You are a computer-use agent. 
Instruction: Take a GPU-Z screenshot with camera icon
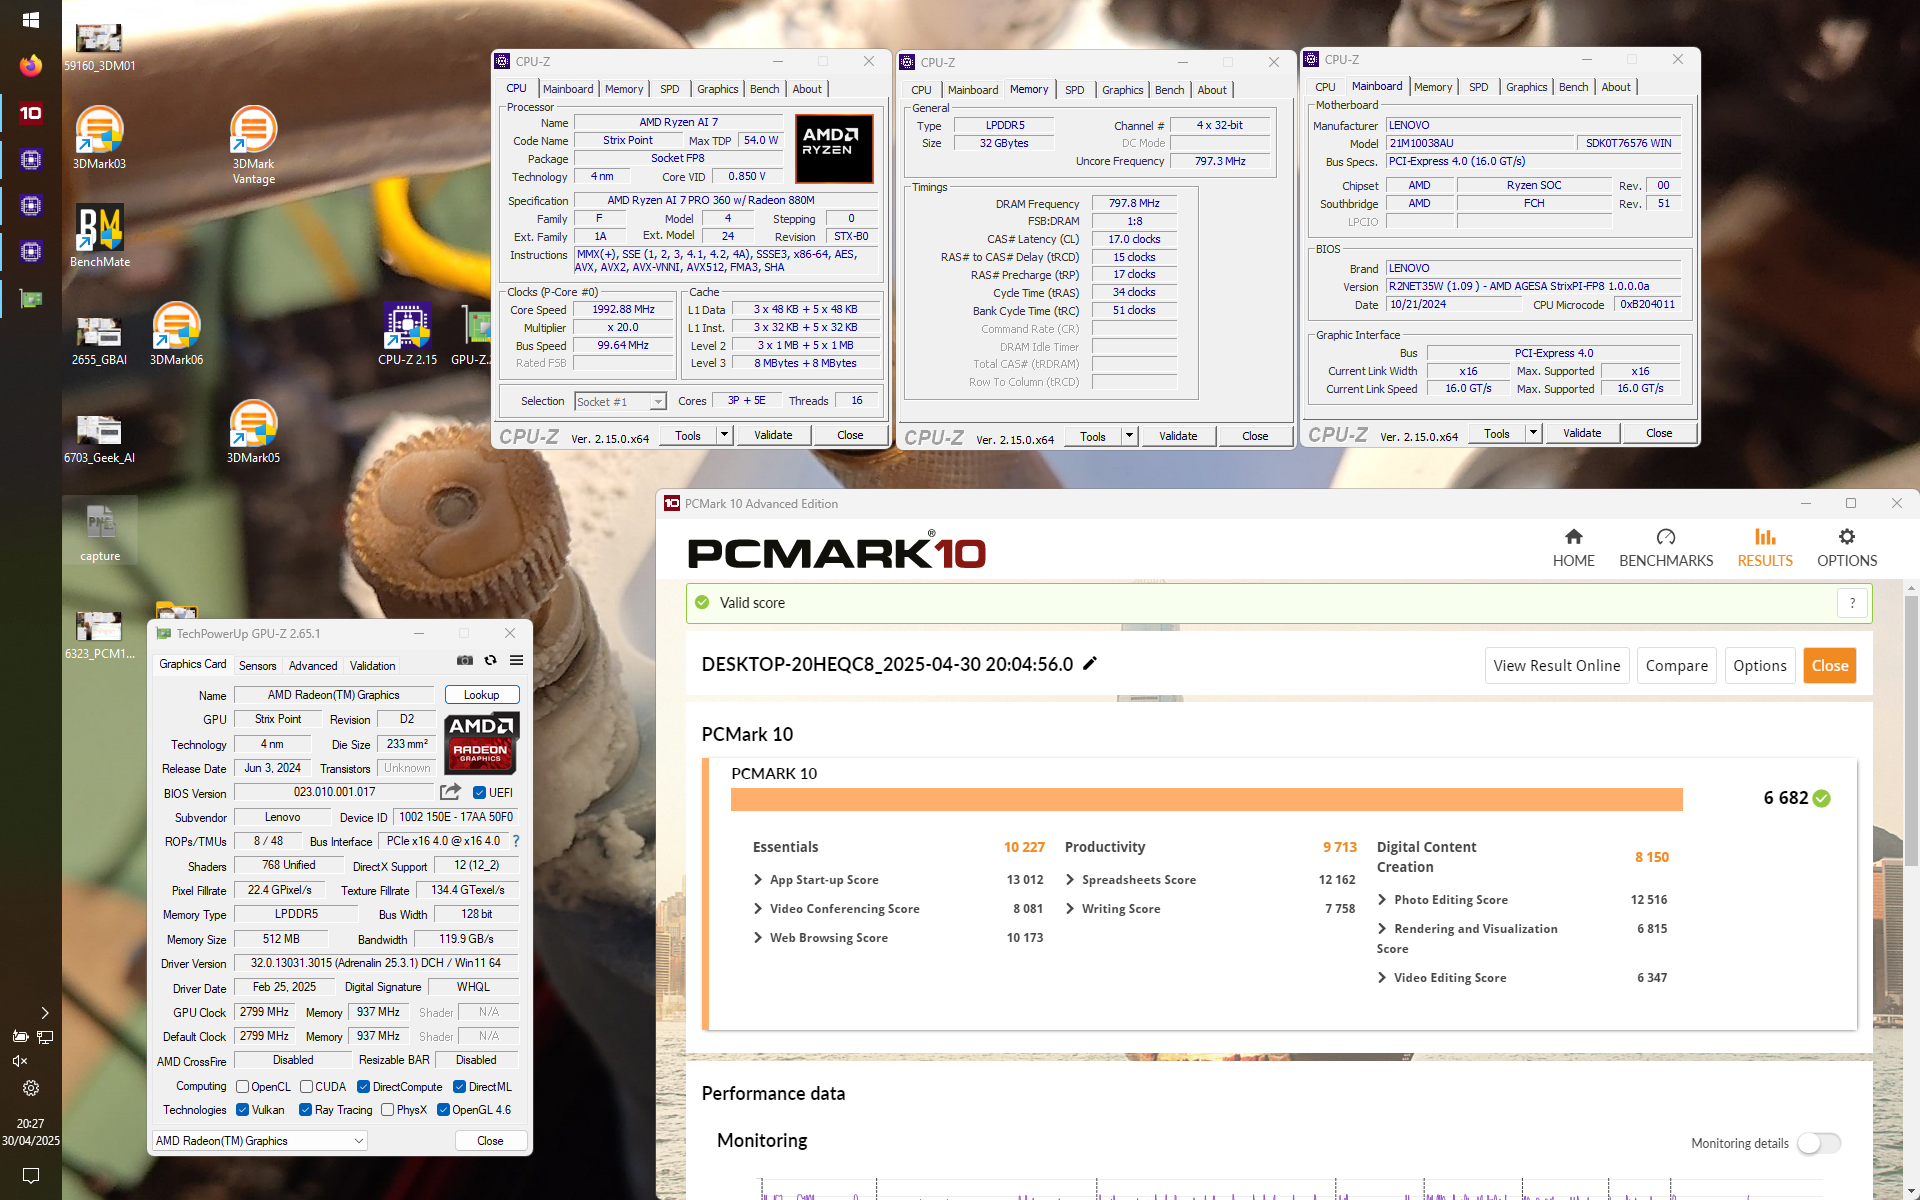pyautogui.click(x=465, y=660)
